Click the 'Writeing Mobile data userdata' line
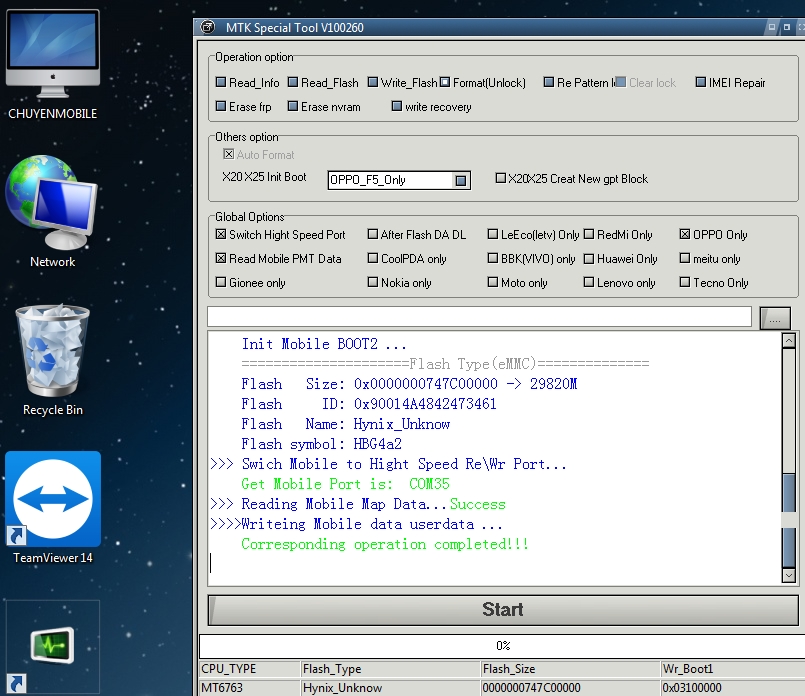This screenshot has width=805, height=696. [356, 524]
